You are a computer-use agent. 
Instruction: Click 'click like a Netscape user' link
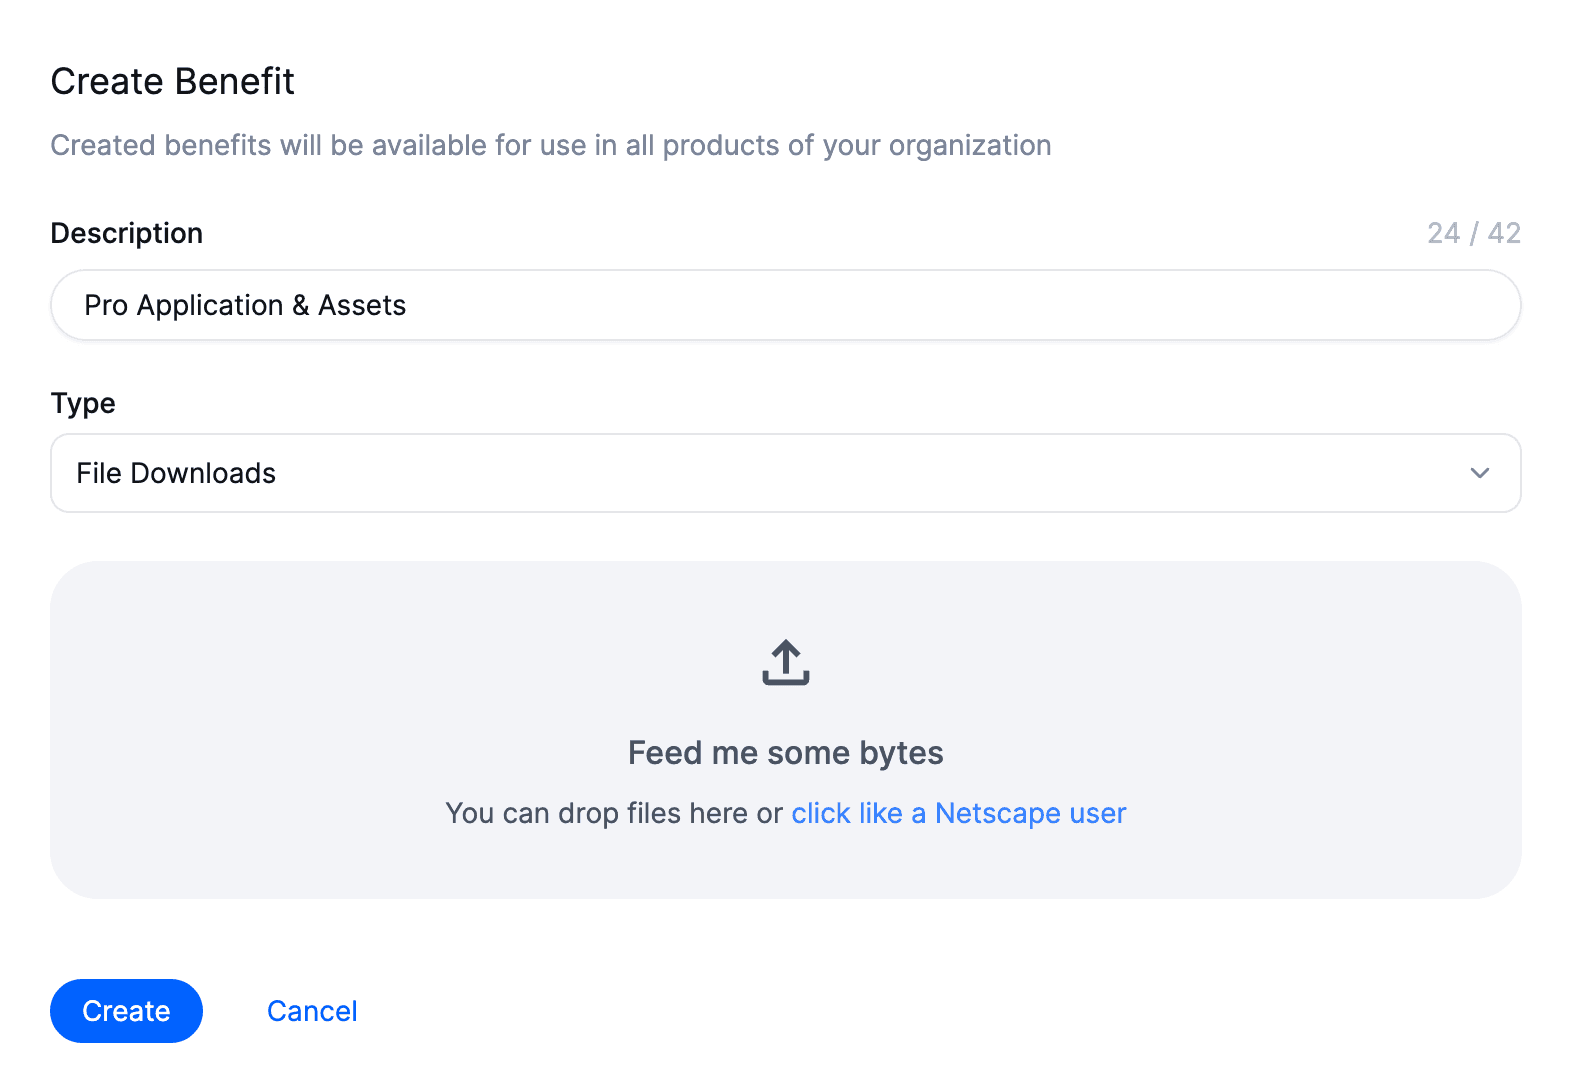(x=958, y=813)
